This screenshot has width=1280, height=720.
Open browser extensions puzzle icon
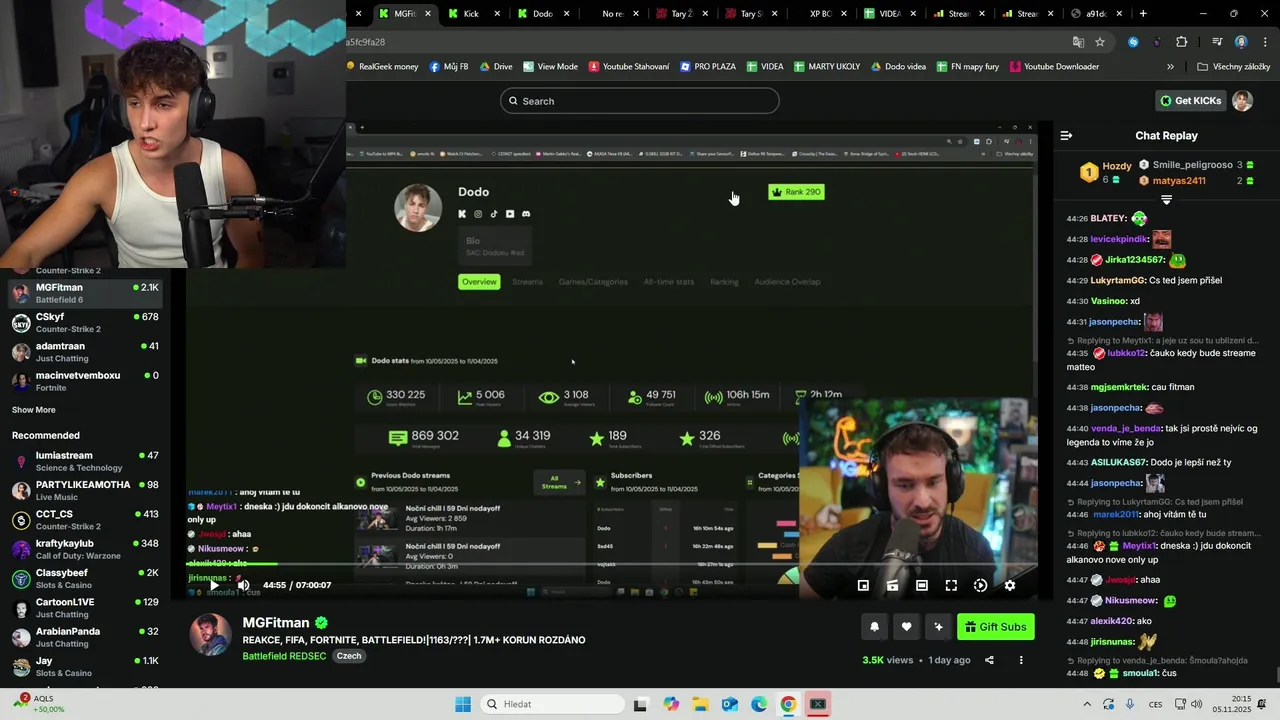pos(1181,42)
